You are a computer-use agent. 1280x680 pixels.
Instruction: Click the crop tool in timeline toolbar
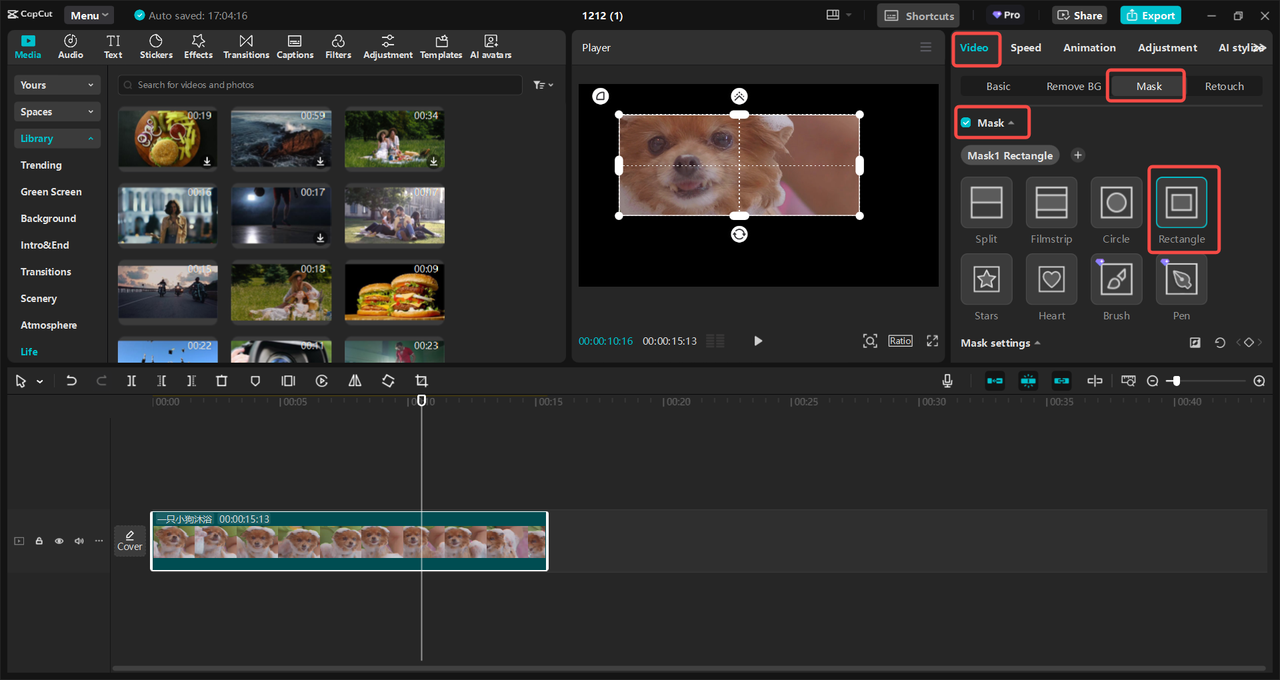click(x=421, y=381)
